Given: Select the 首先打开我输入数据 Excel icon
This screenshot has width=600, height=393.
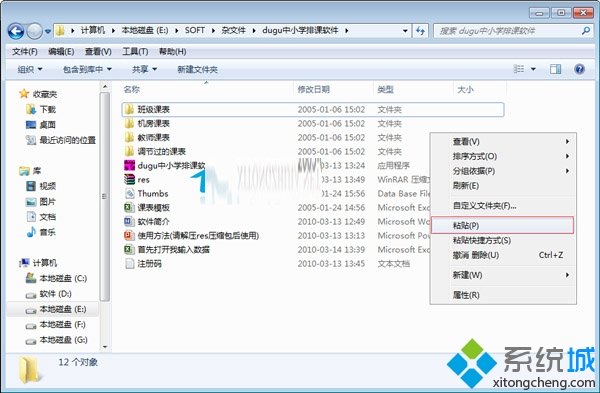Looking at the screenshot, I should pyautogui.click(x=129, y=249).
